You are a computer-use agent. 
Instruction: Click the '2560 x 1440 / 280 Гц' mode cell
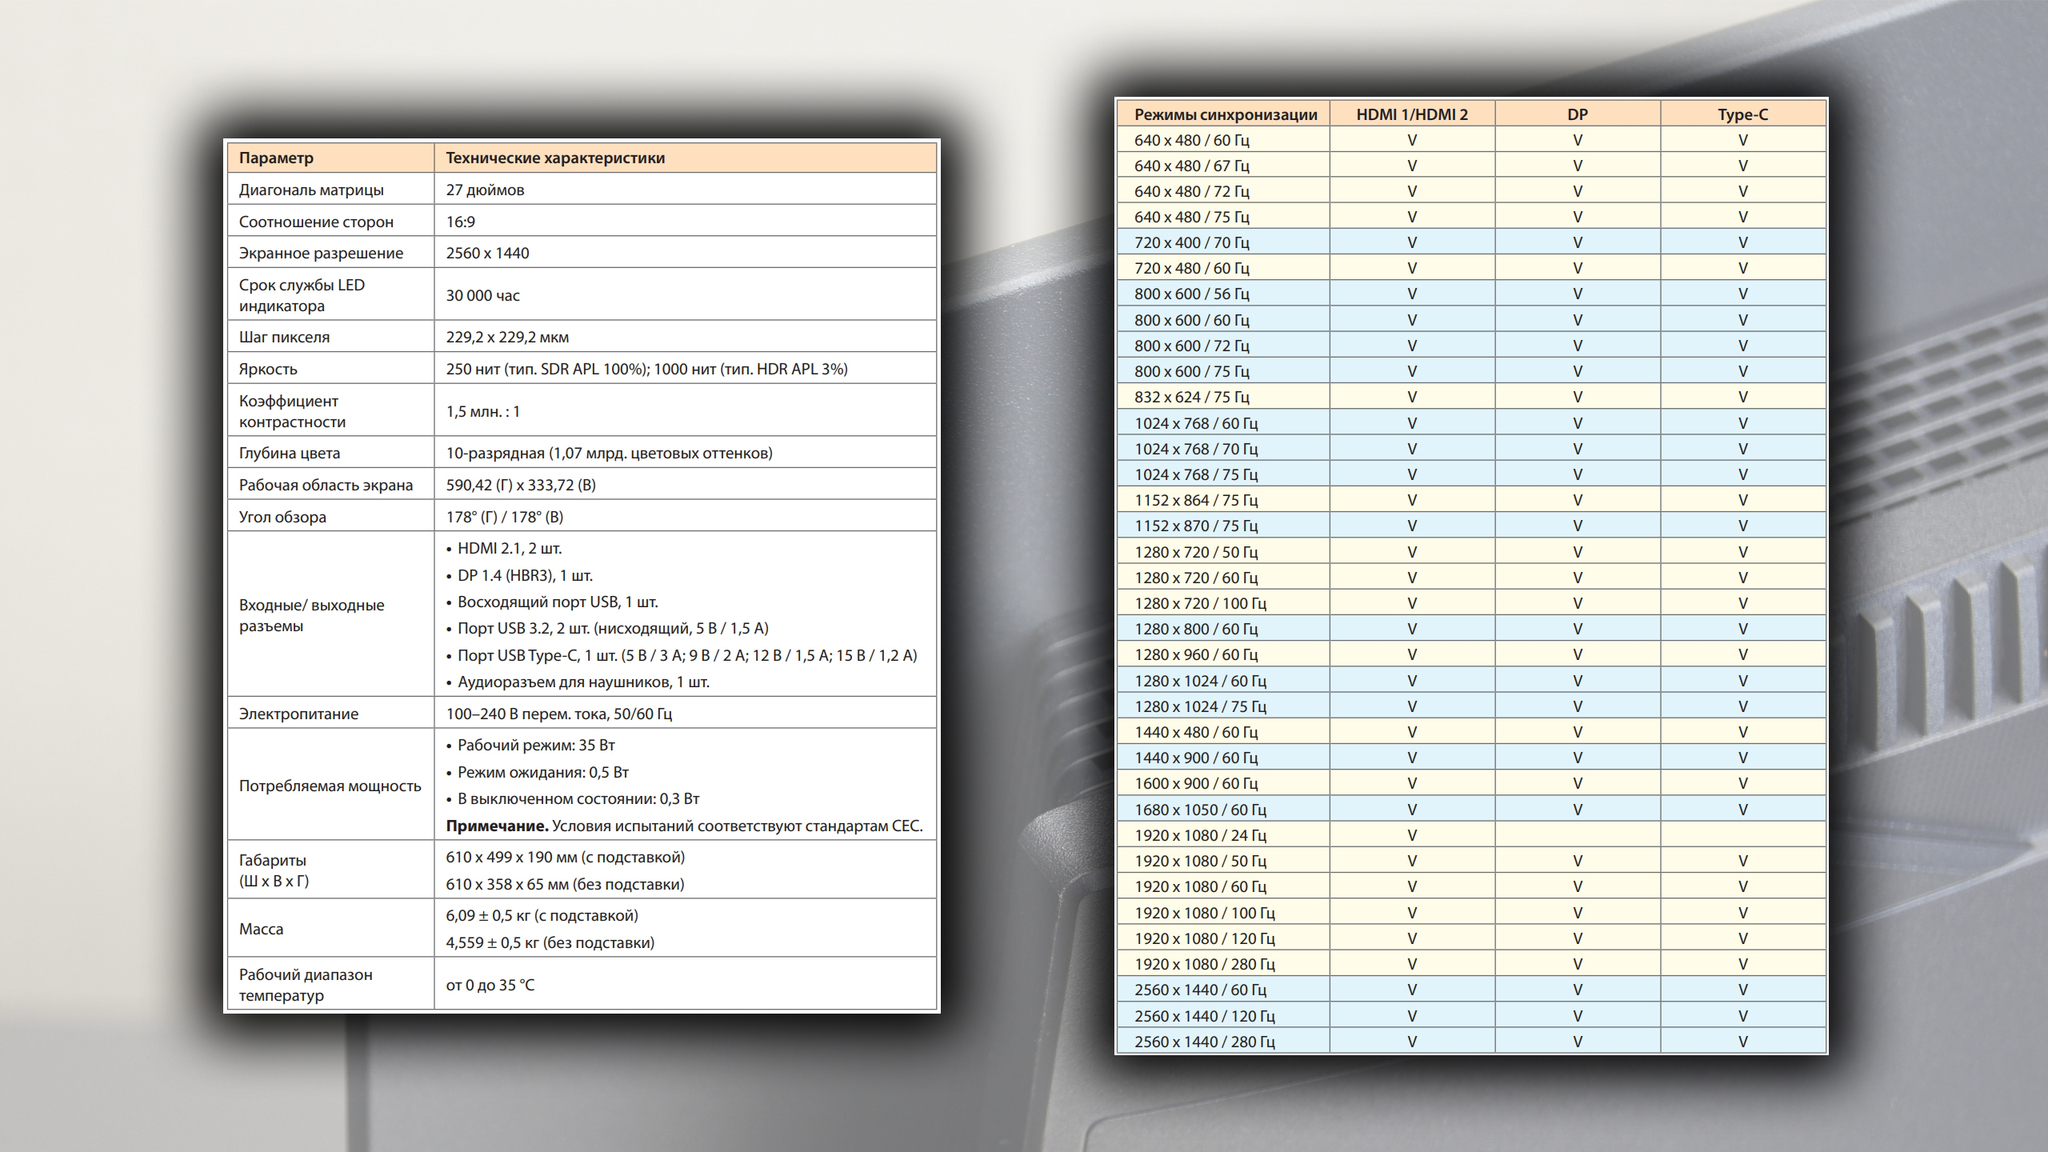click(x=1204, y=1042)
